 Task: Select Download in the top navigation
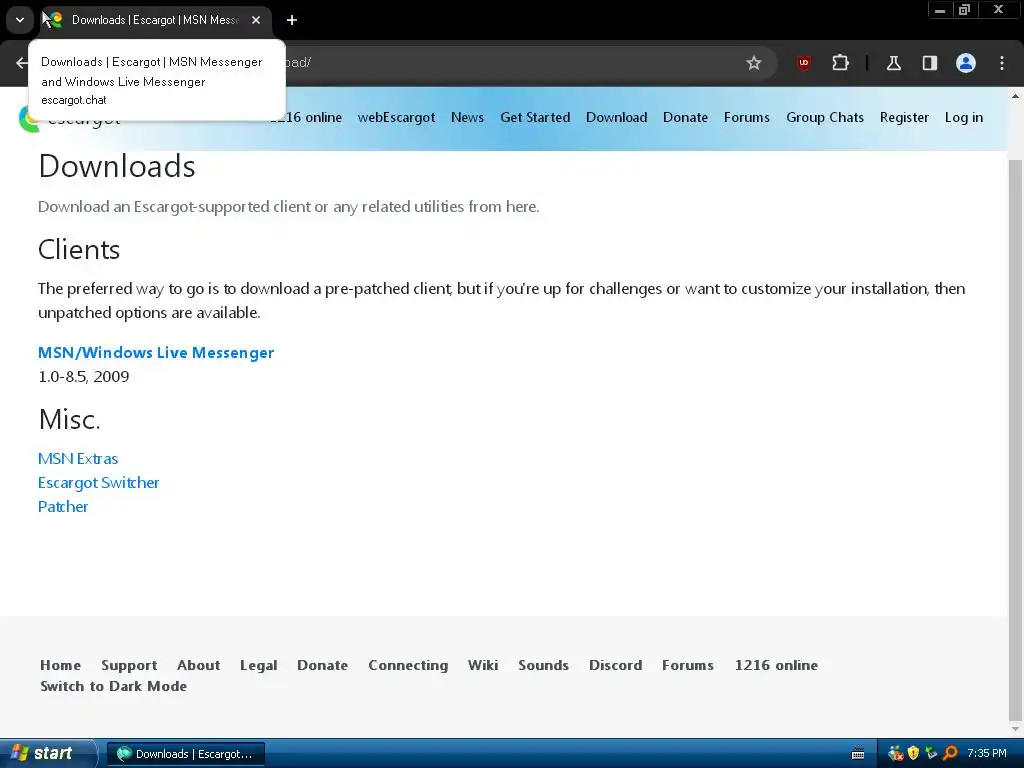coord(616,118)
